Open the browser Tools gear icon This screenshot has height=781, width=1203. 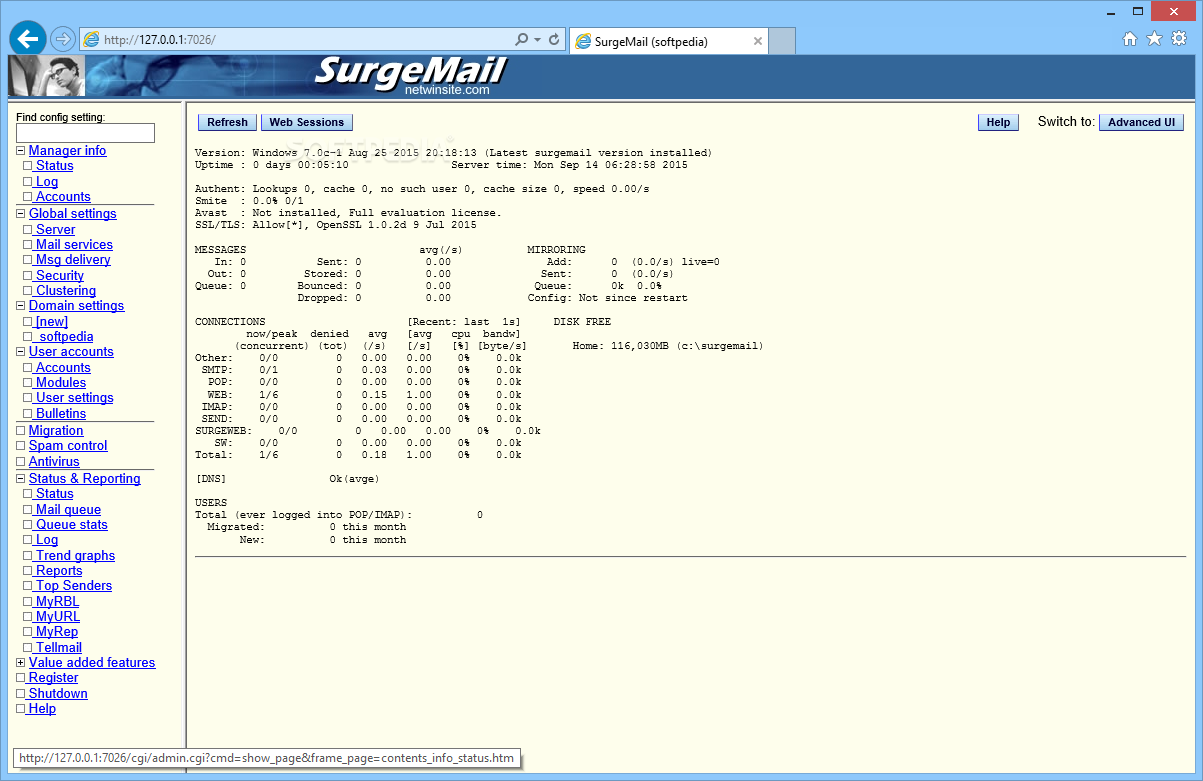coord(1179,39)
